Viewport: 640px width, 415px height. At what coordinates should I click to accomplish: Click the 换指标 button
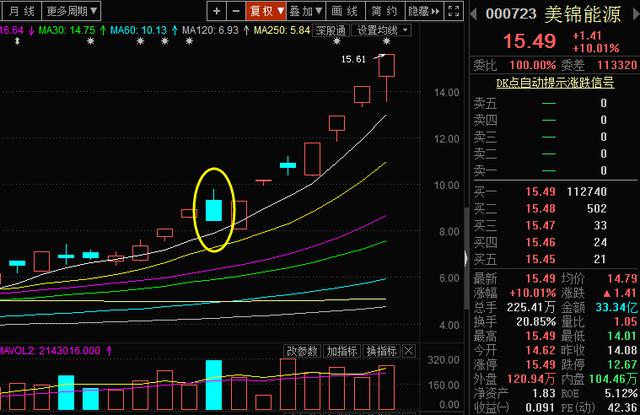click(x=381, y=351)
